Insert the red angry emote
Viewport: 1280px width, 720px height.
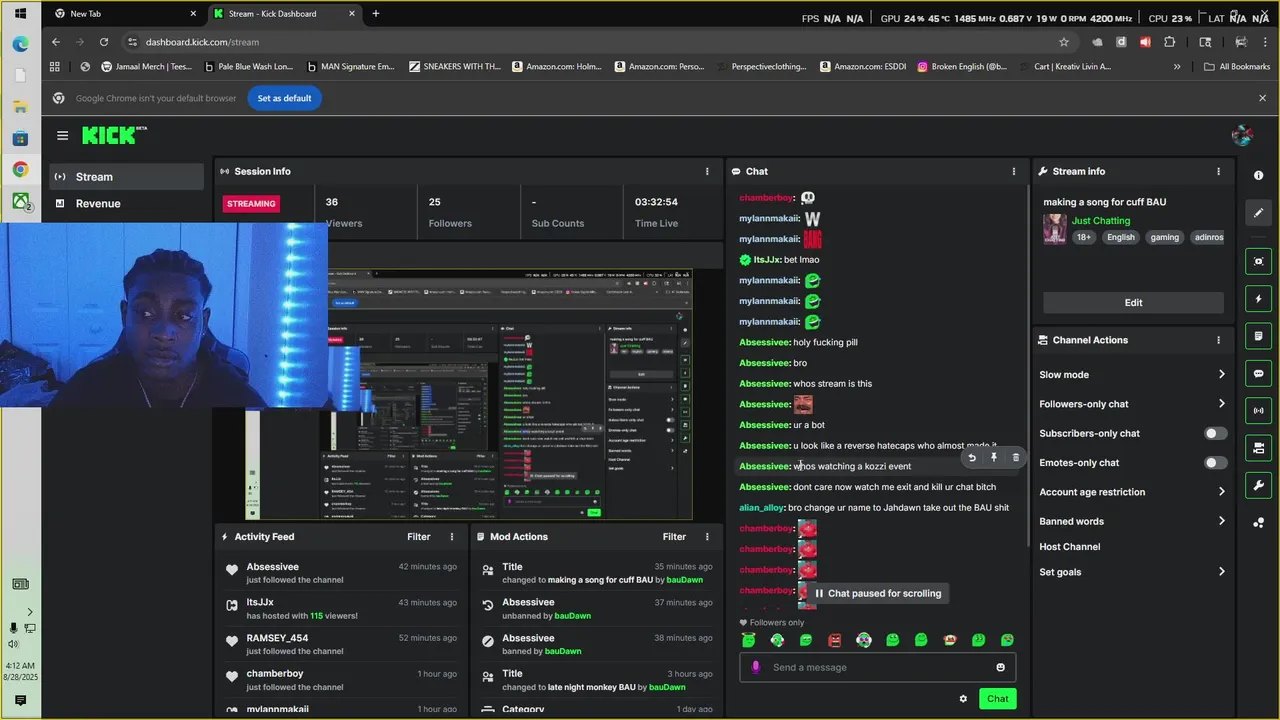(x=835, y=640)
